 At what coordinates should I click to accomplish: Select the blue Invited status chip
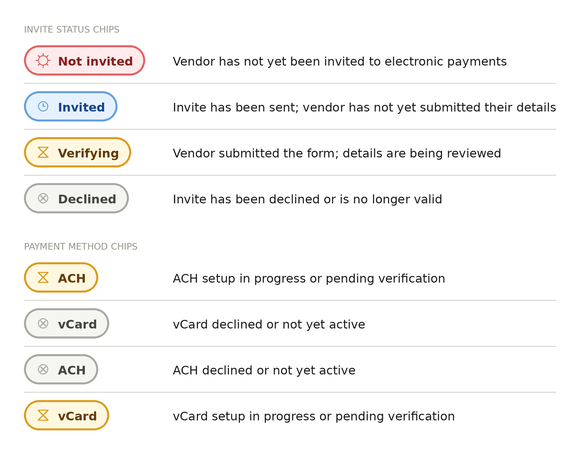pyautogui.click(x=71, y=107)
